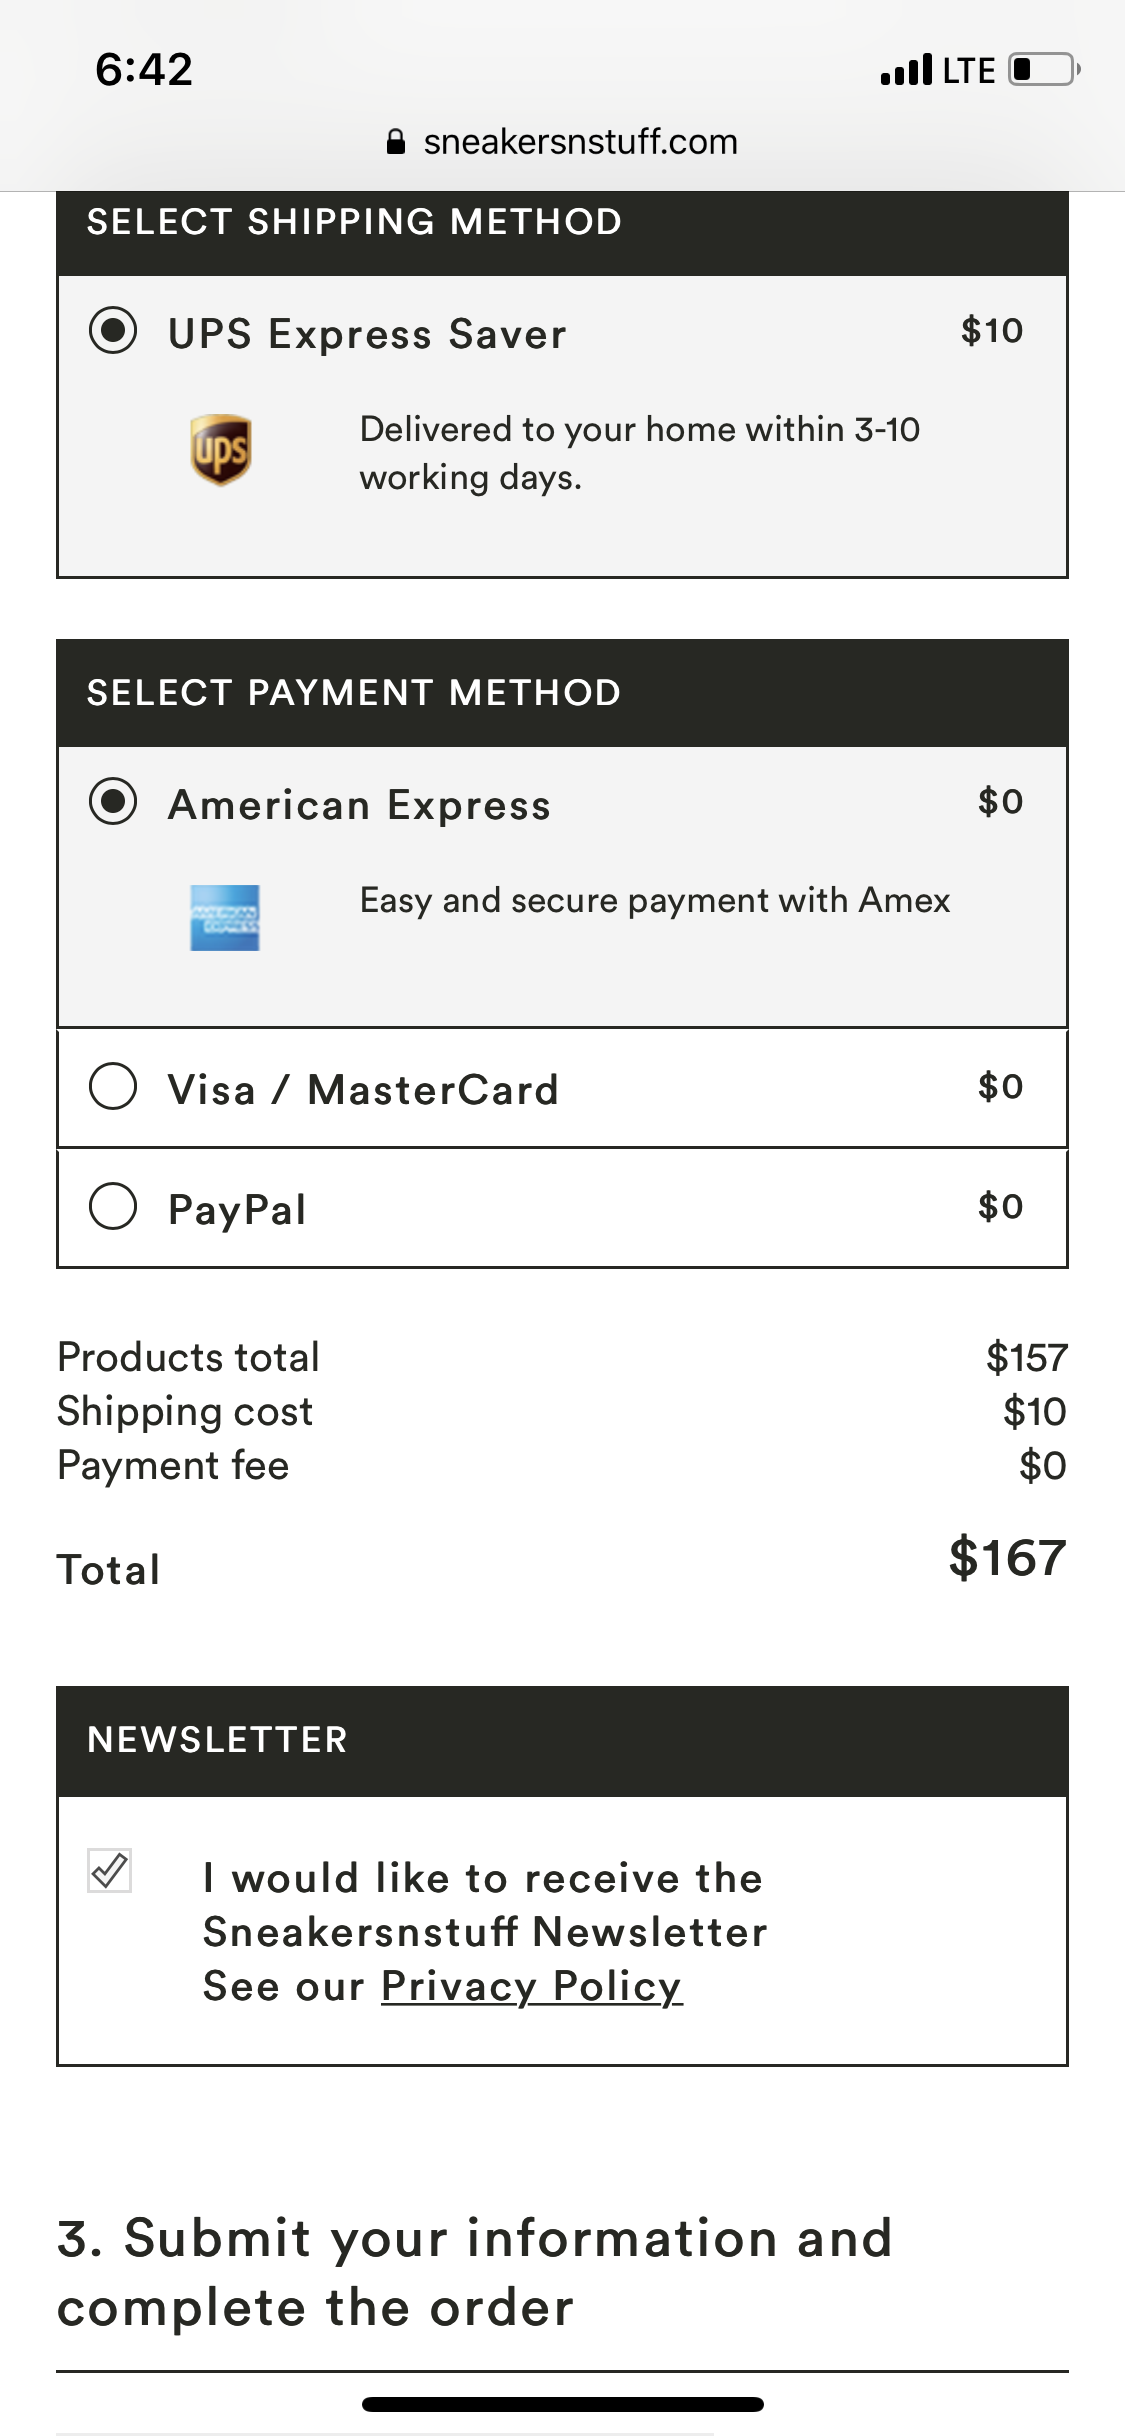The image size is (1125, 2436).
Task: Select the UPS Express Saver radio button
Action: point(113,331)
